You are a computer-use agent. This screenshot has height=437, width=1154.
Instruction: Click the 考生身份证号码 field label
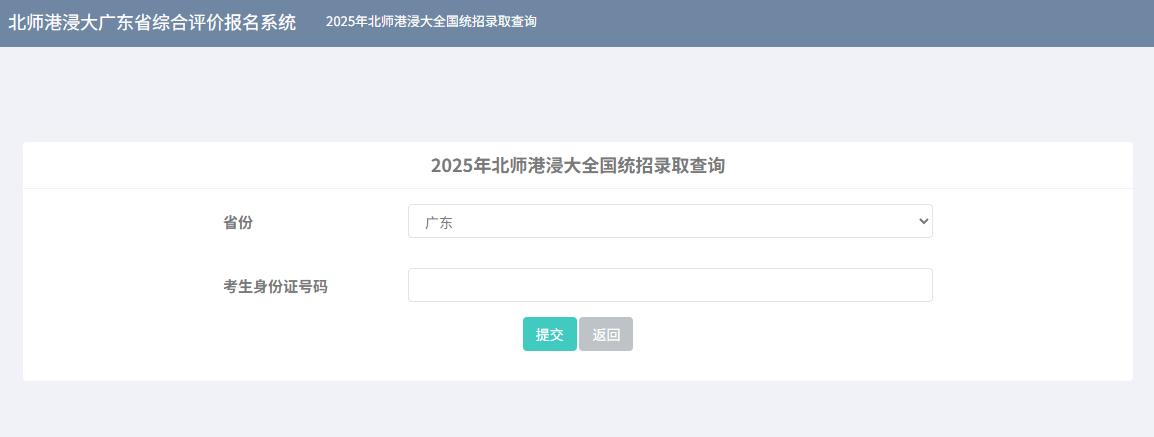tap(275, 286)
